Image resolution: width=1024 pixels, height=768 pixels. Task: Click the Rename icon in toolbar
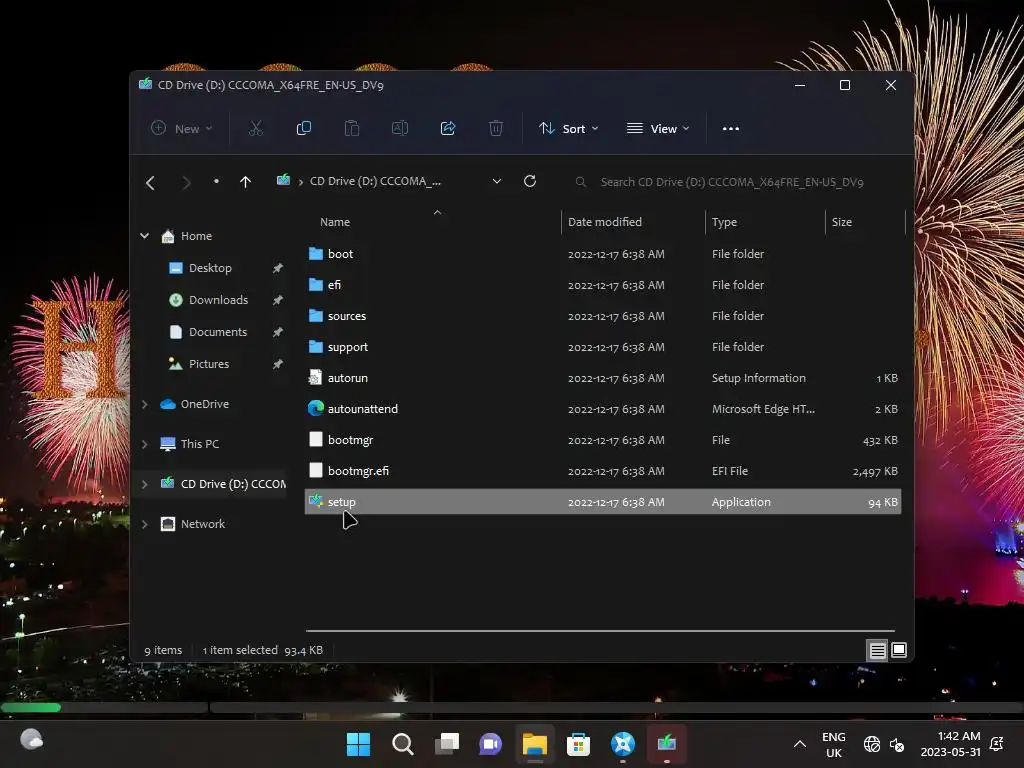pos(400,129)
